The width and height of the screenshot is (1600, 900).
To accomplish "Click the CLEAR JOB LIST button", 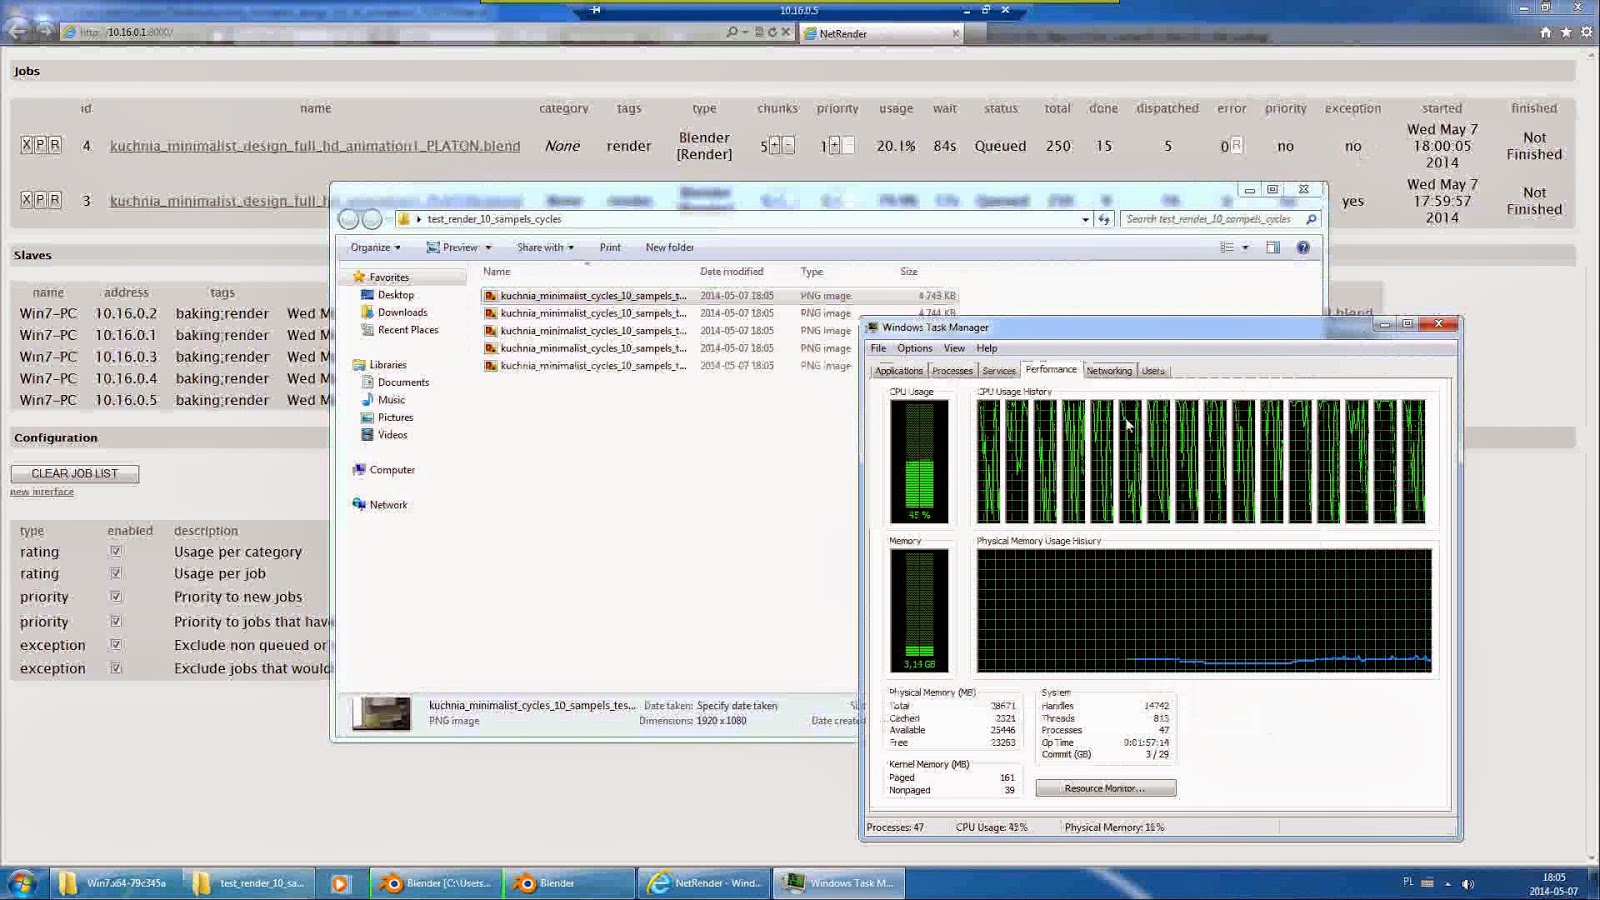I will point(75,473).
